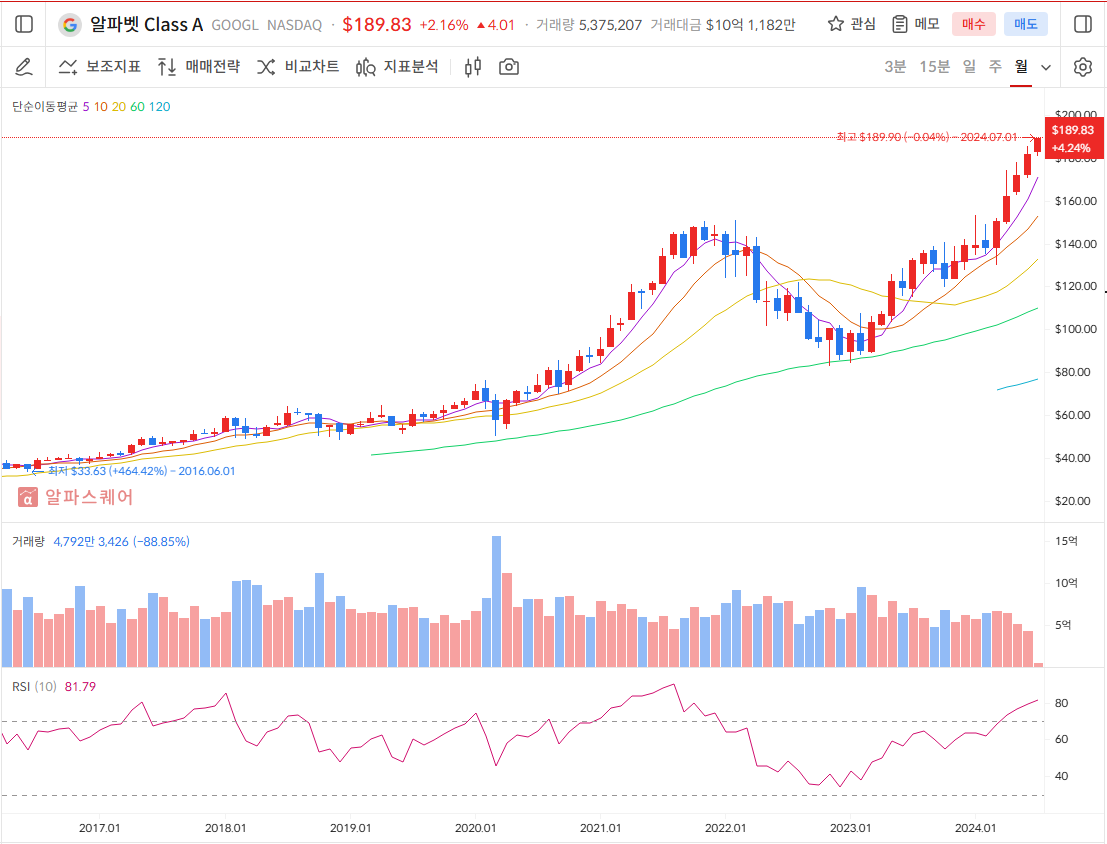The image size is (1107, 844).
Task: Toggle the right sidebar panel icon
Action: [x=1082, y=24]
